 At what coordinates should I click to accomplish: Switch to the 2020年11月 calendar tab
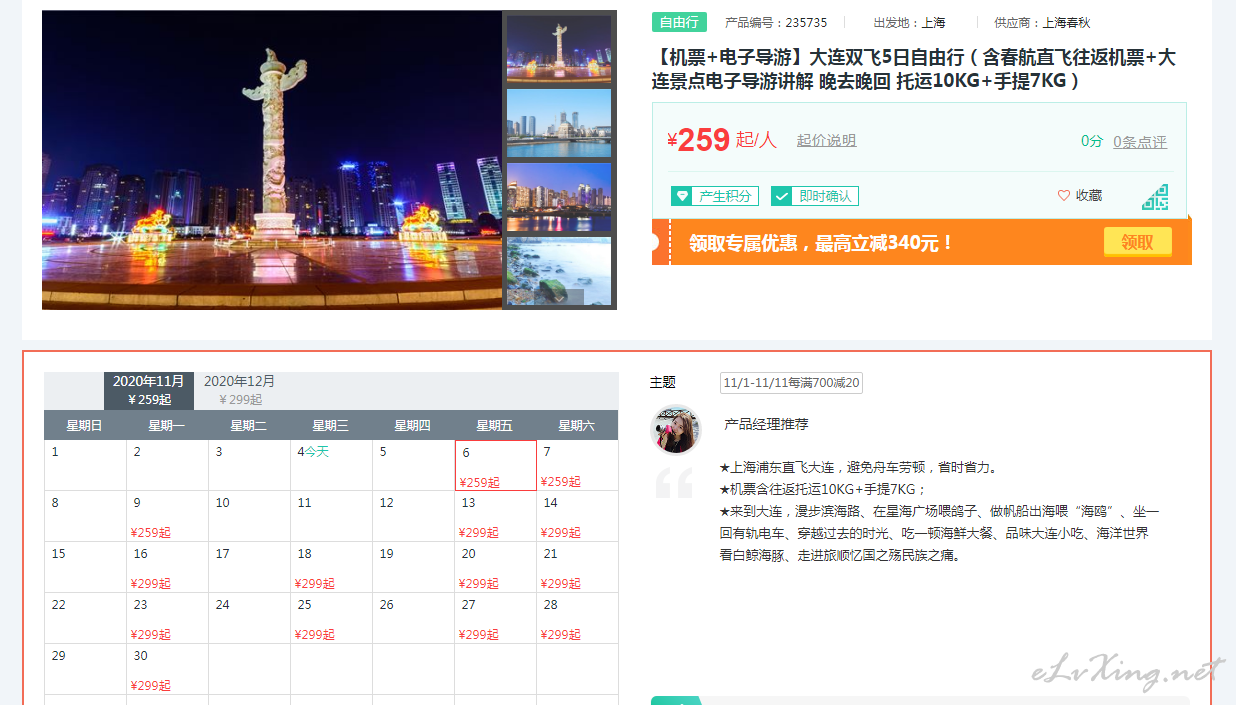click(149, 390)
